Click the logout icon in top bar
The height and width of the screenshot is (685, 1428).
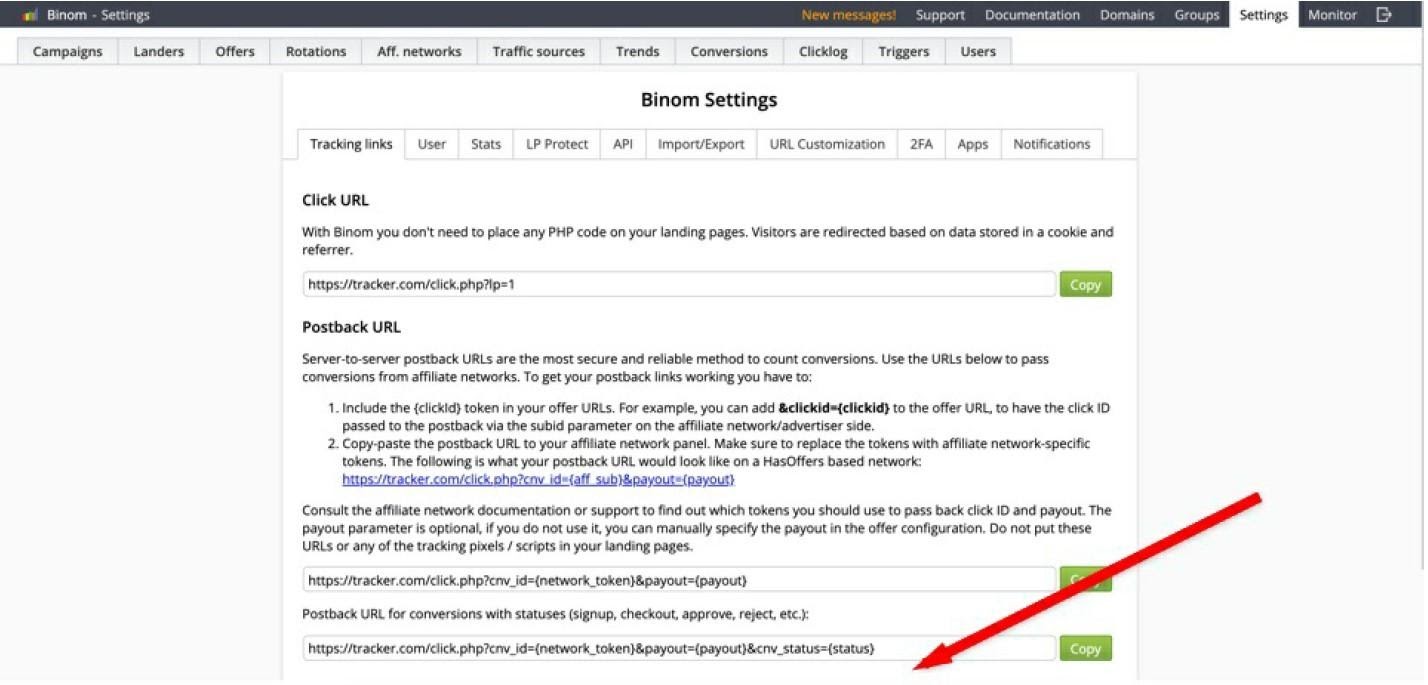[1384, 15]
